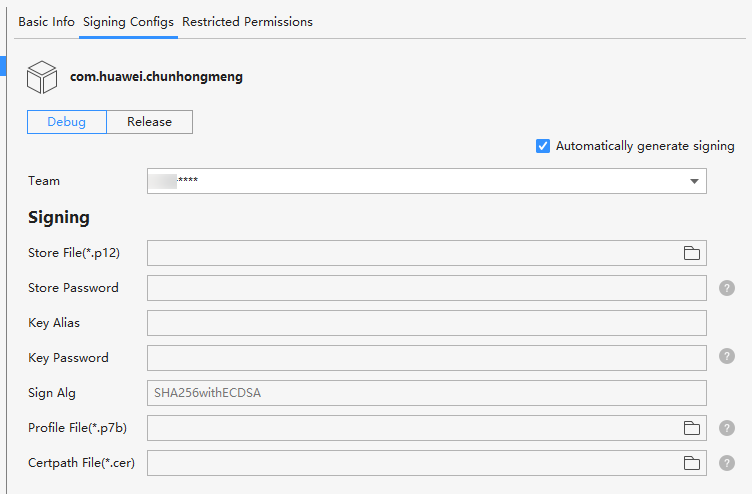Show help for Certpath File

coord(727,463)
